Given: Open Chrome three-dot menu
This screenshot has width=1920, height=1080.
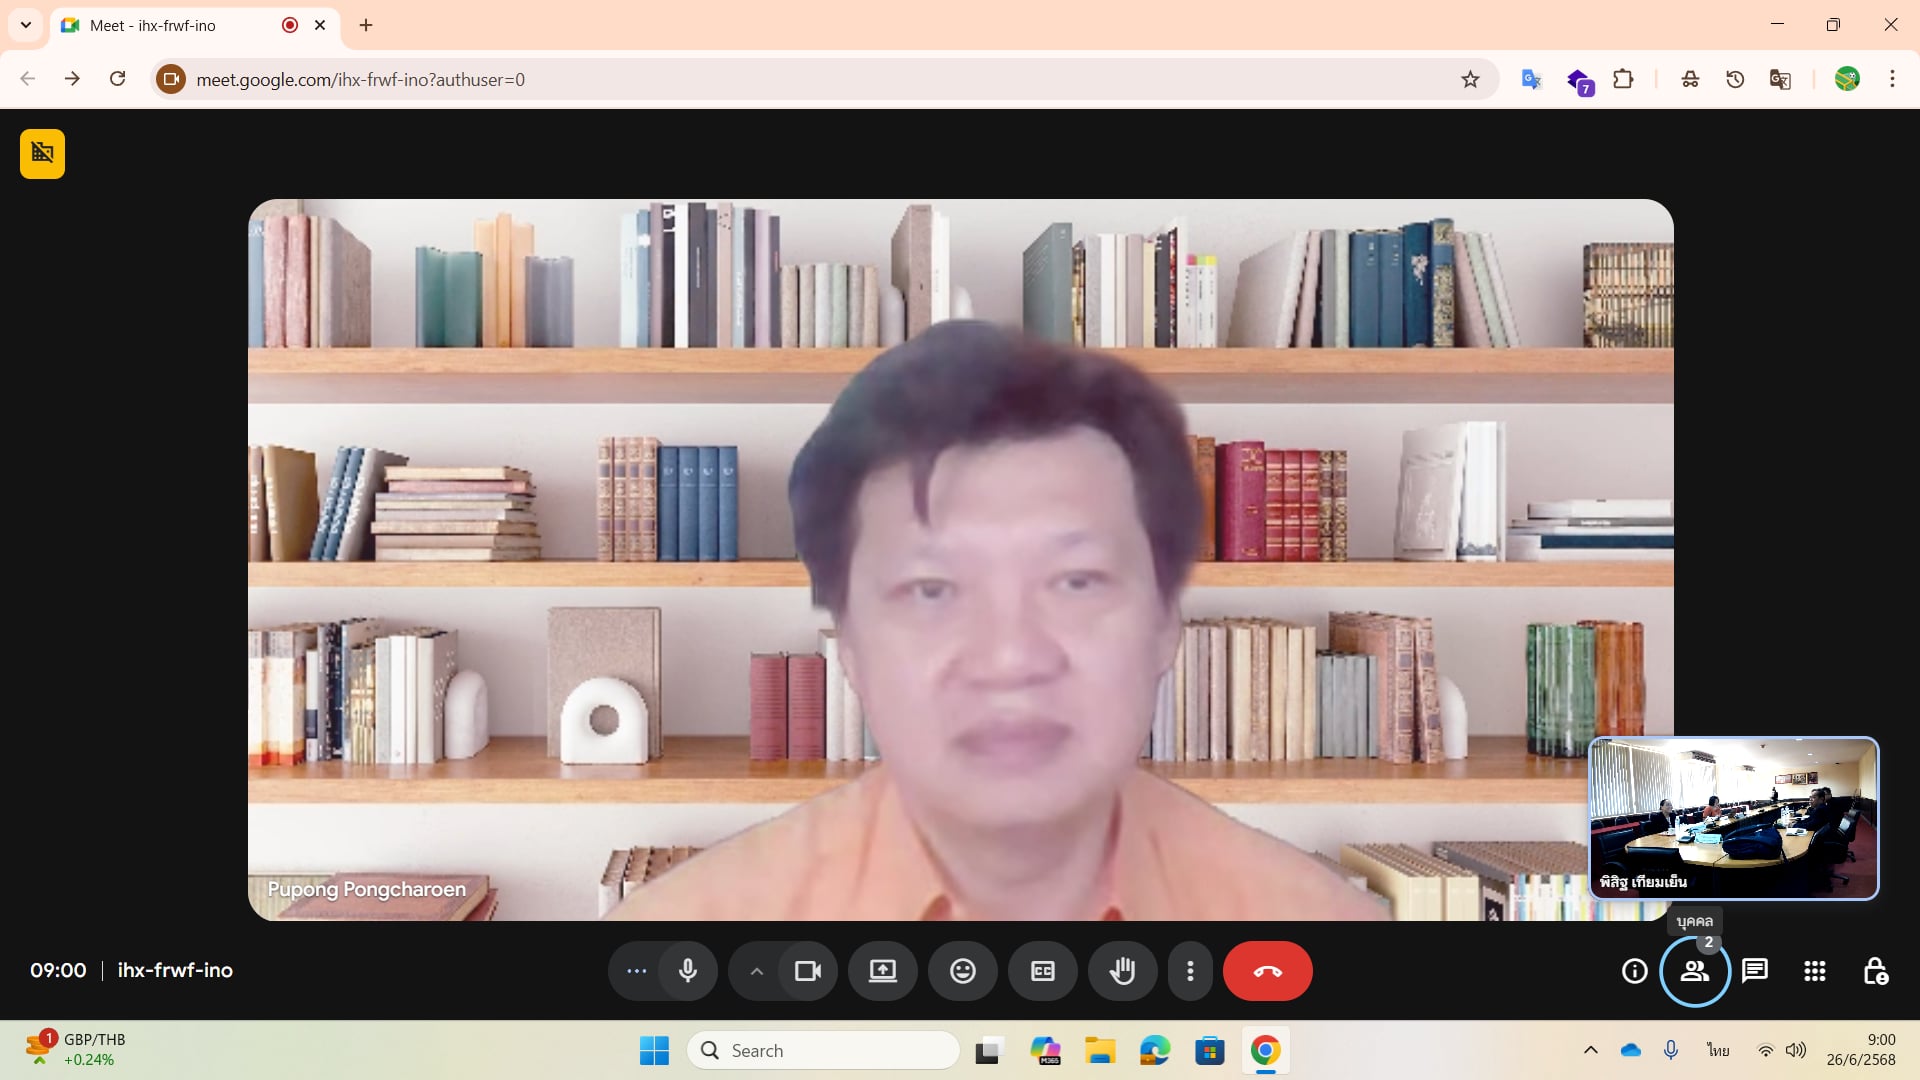Looking at the screenshot, I should pyautogui.click(x=1892, y=79).
